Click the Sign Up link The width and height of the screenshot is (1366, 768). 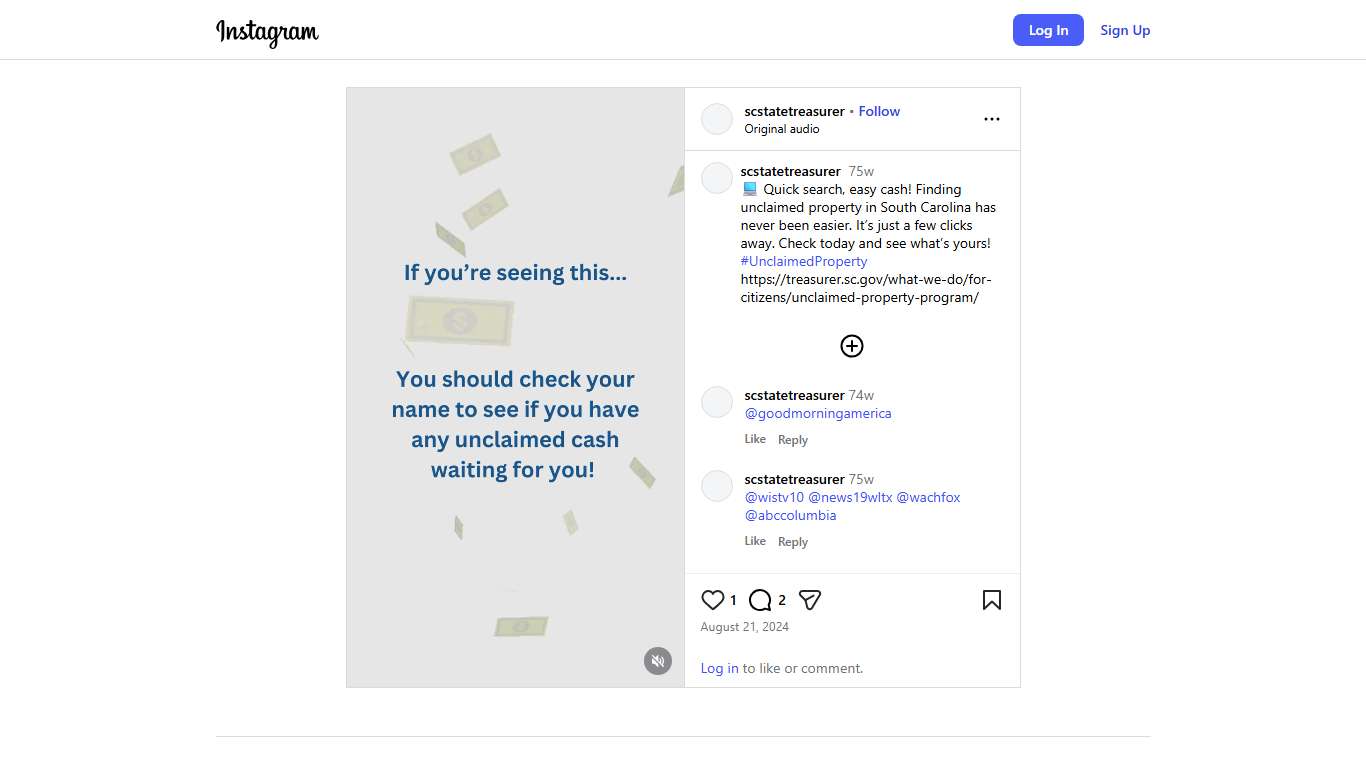1125,30
